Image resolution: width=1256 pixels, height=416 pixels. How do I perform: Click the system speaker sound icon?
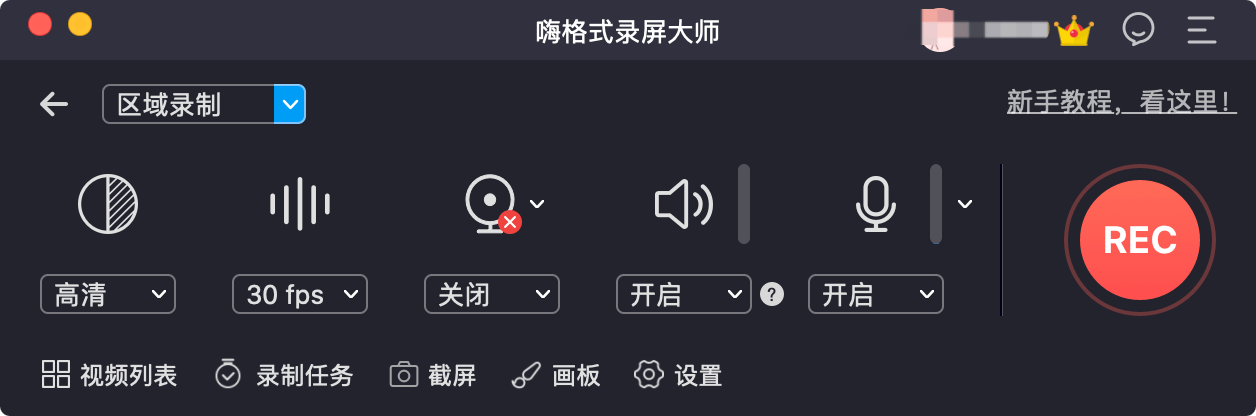click(x=684, y=205)
